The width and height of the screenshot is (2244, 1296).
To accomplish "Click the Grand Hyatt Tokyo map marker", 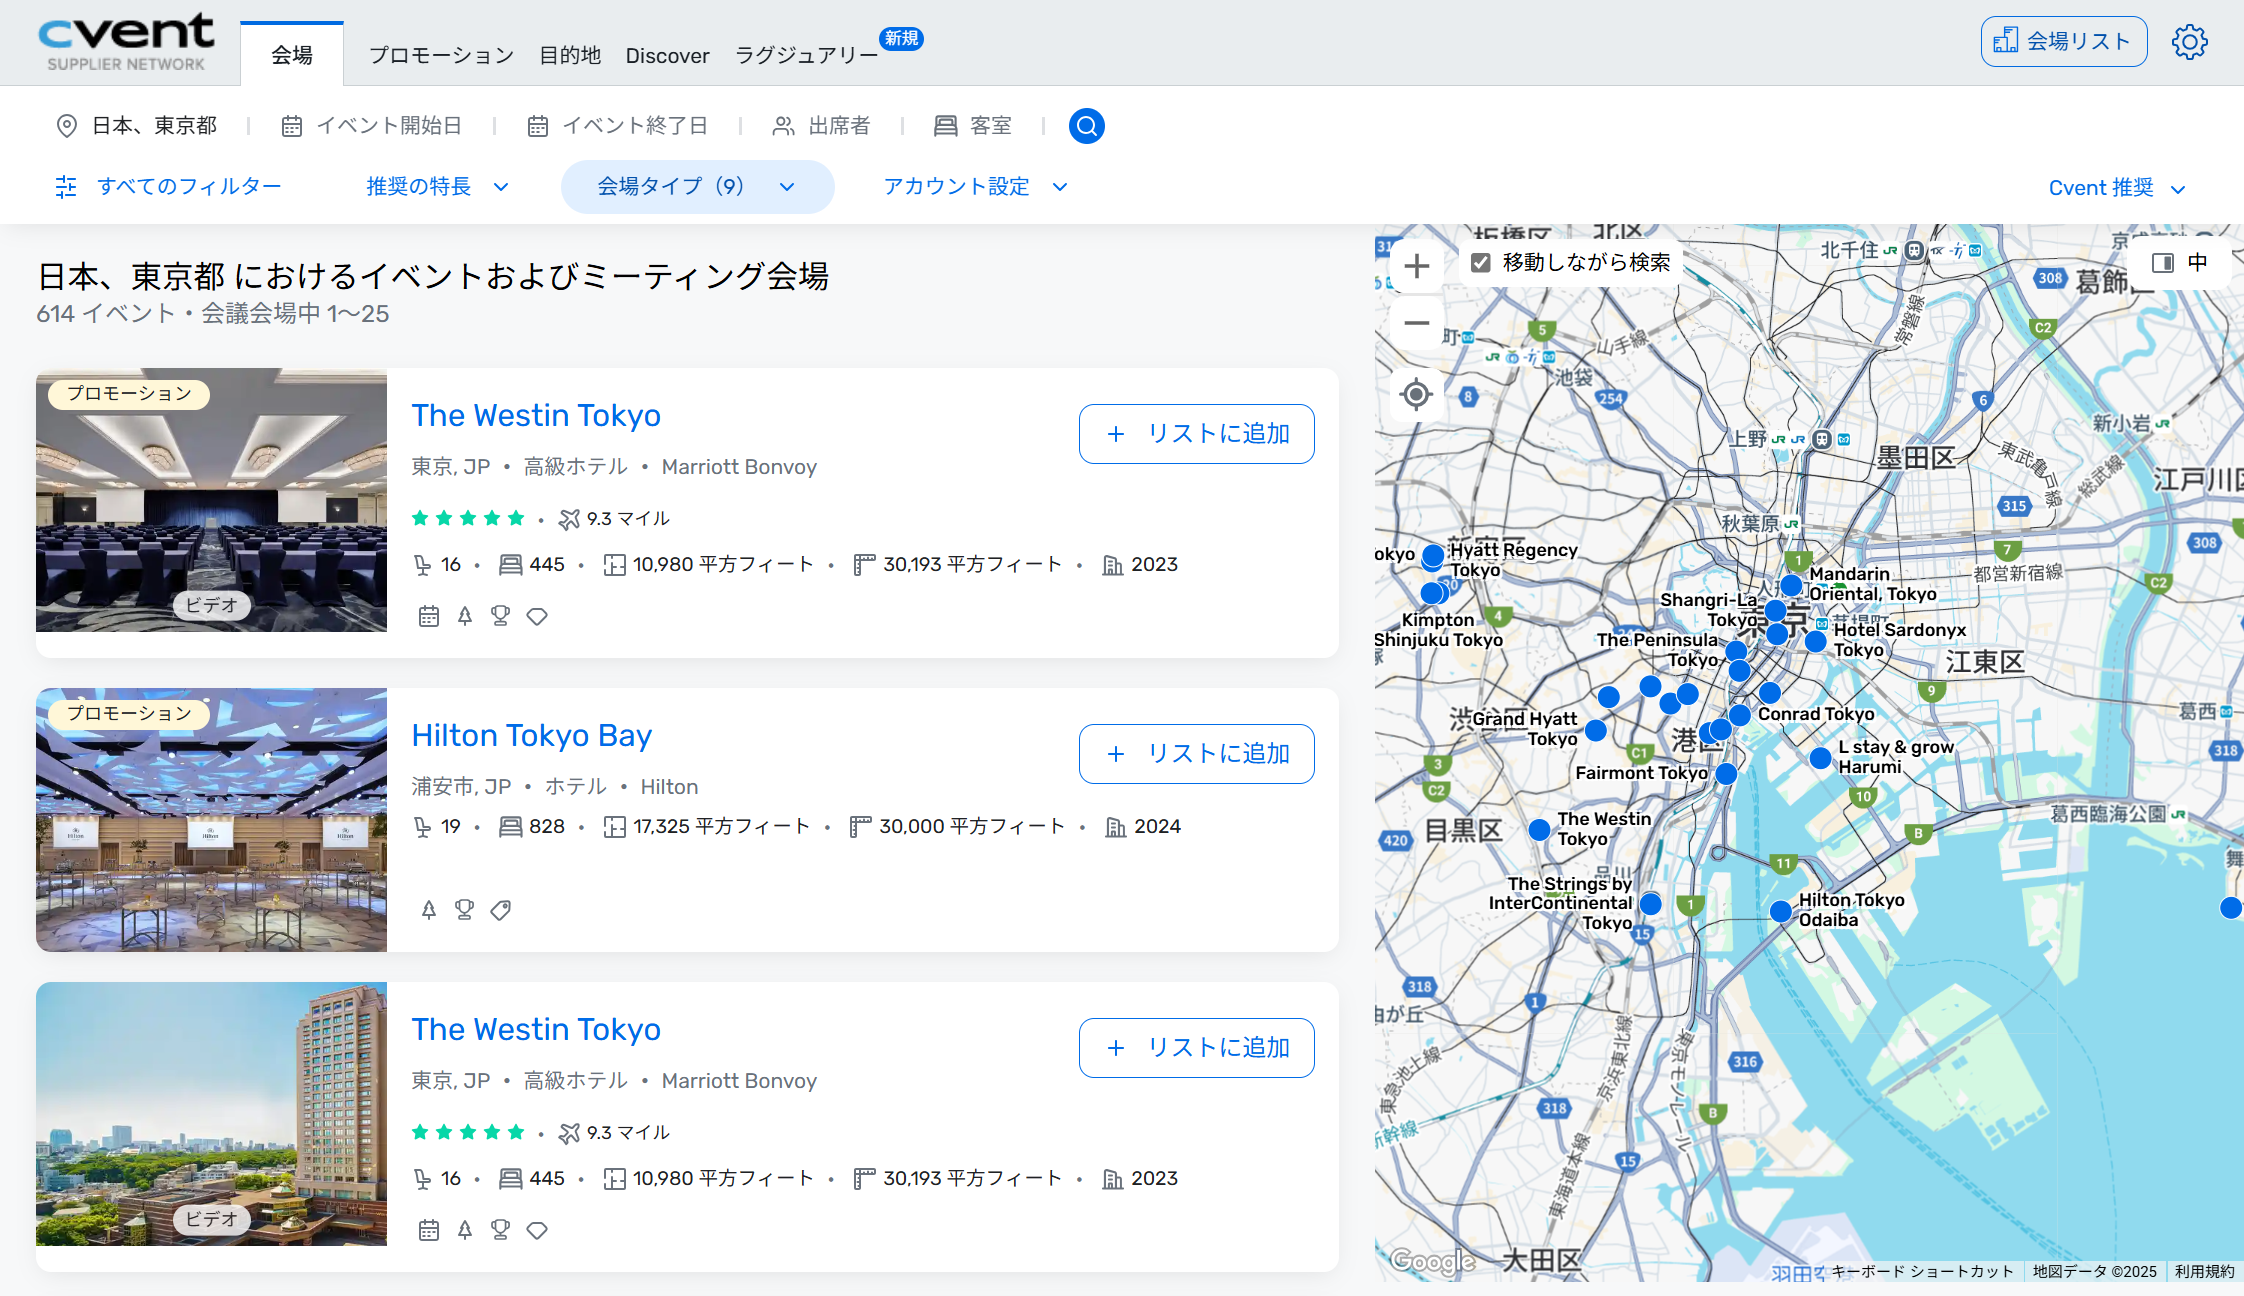I will coord(1596,731).
